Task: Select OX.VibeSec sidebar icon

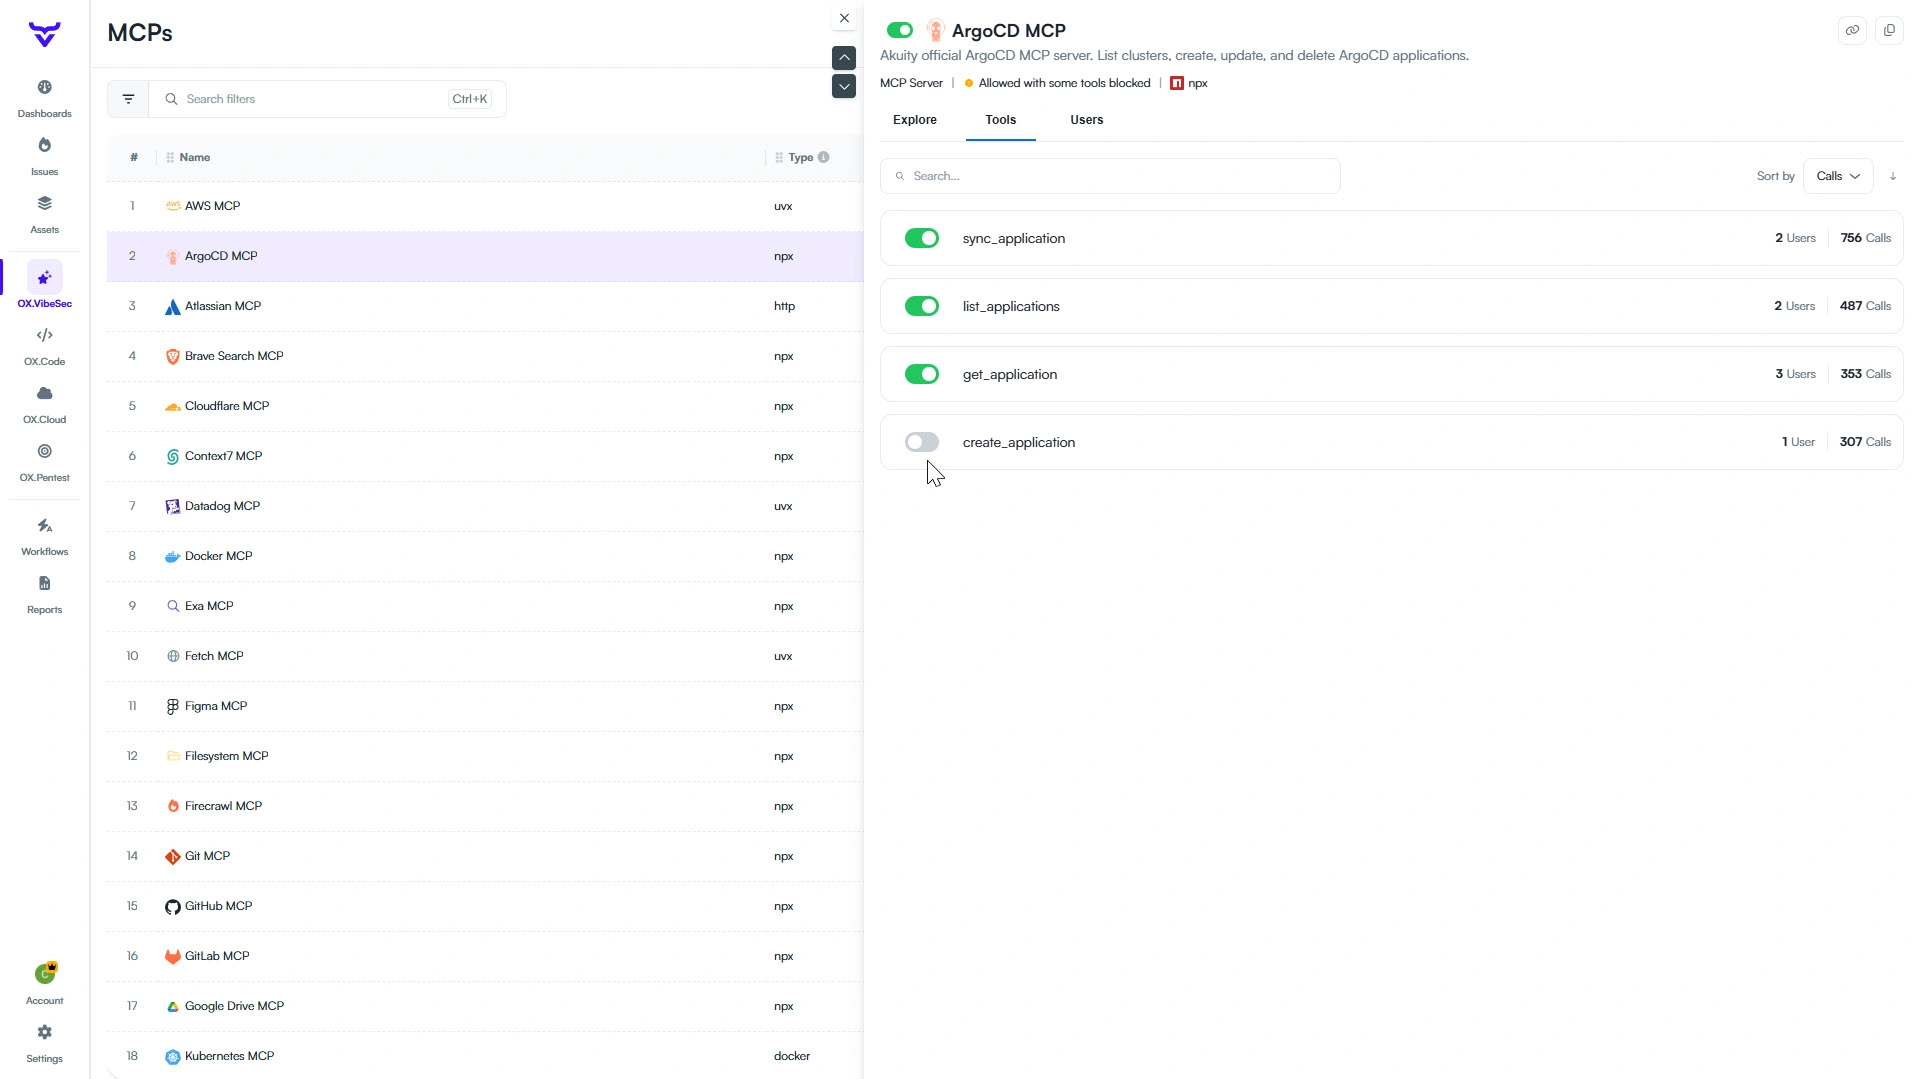Action: [44, 278]
